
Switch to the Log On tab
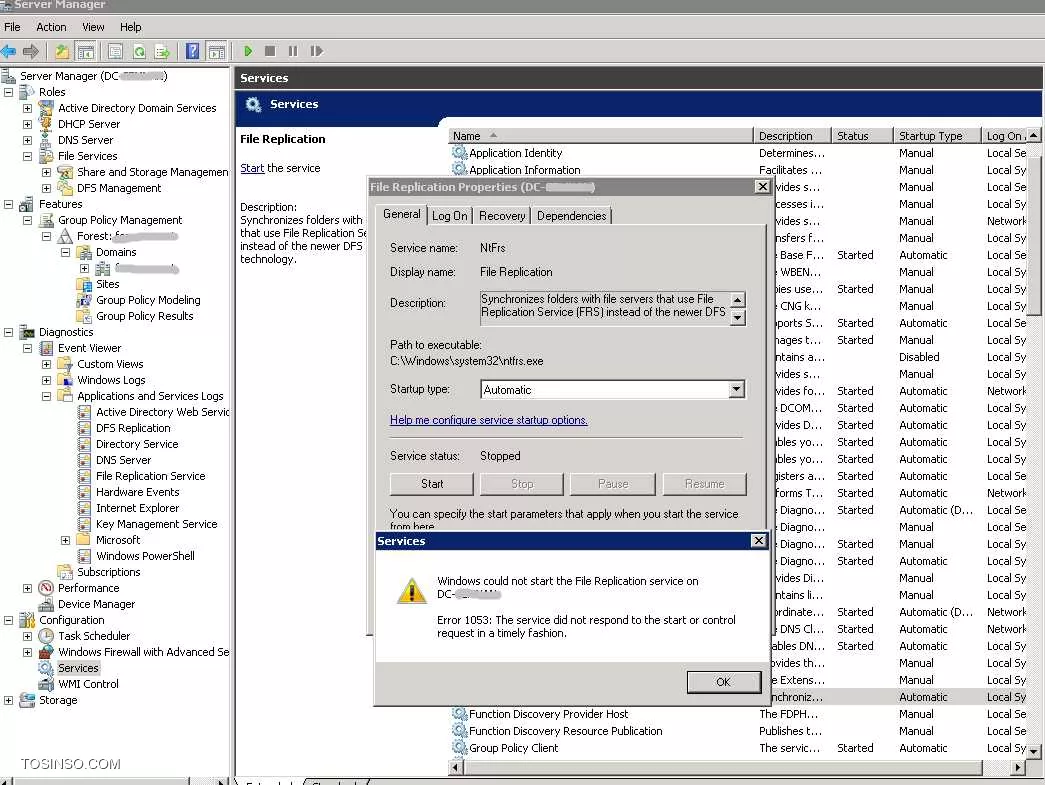450,216
